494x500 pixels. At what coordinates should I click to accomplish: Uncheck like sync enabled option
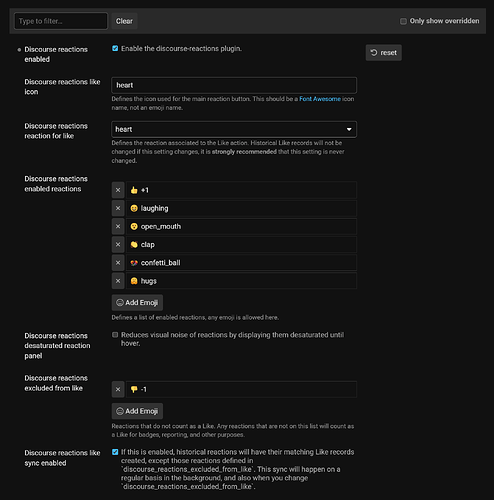pyautogui.click(x=115, y=452)
